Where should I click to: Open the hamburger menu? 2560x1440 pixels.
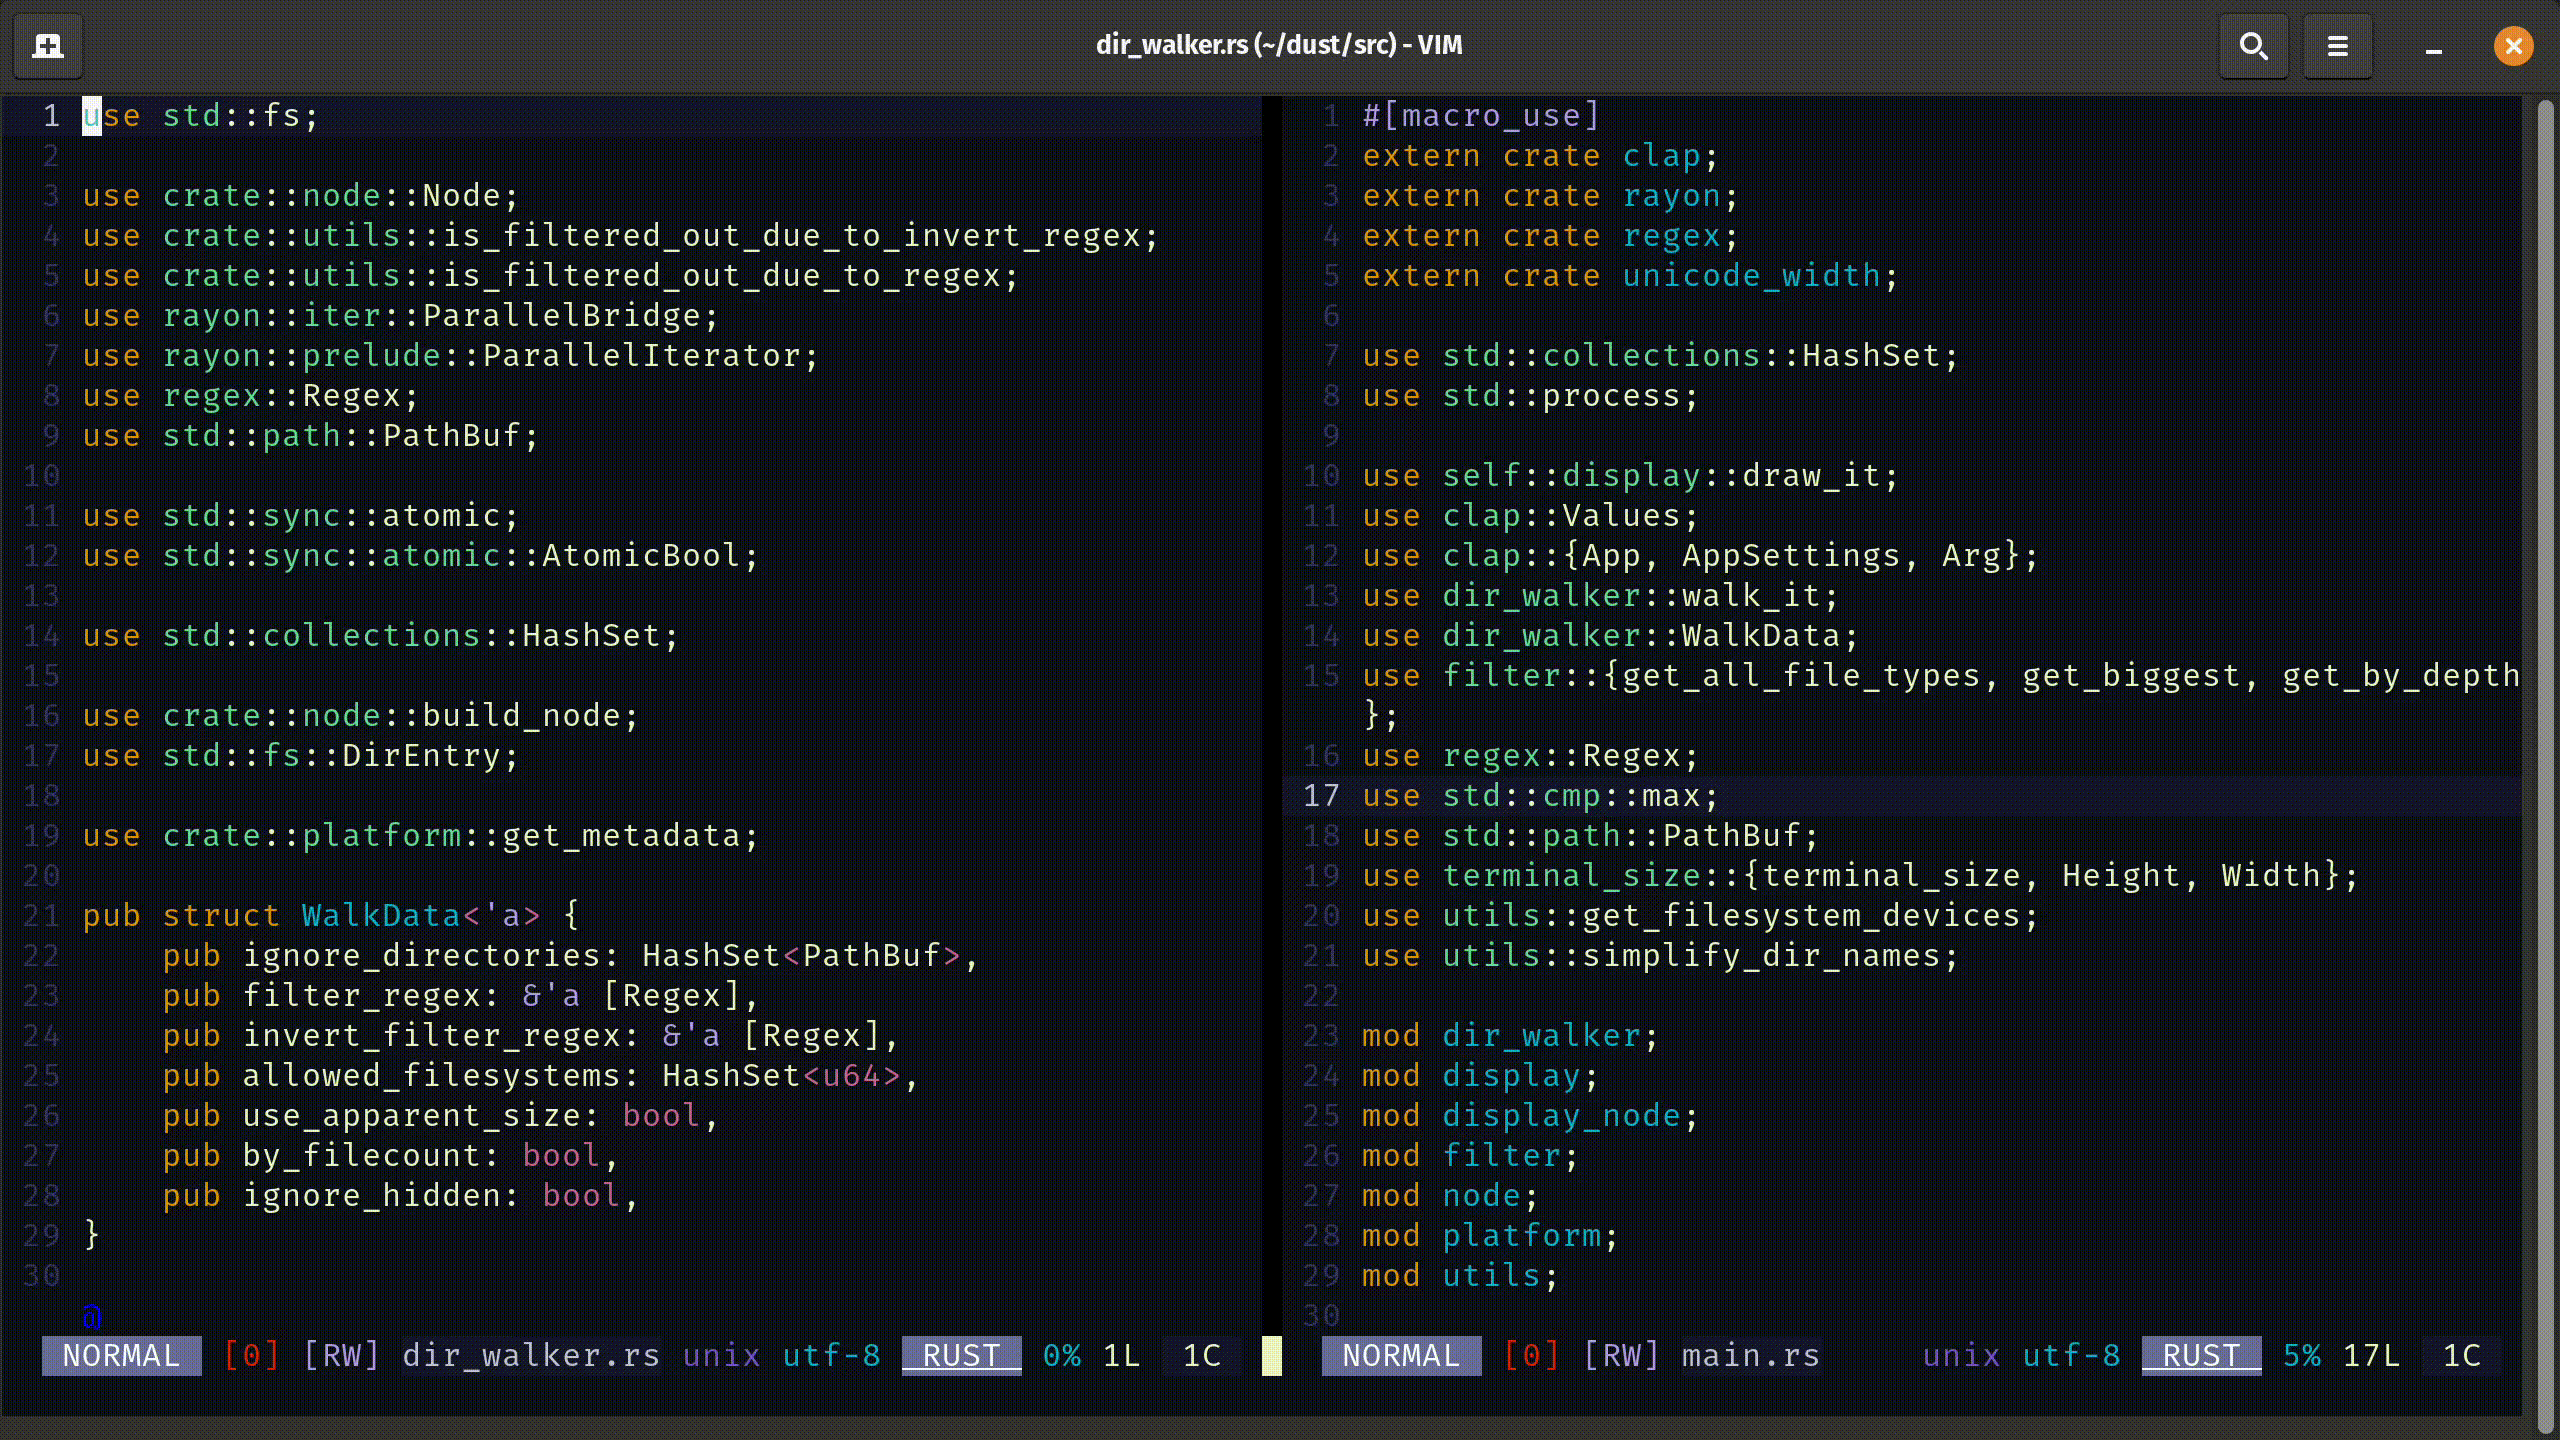coord(2337,45)
